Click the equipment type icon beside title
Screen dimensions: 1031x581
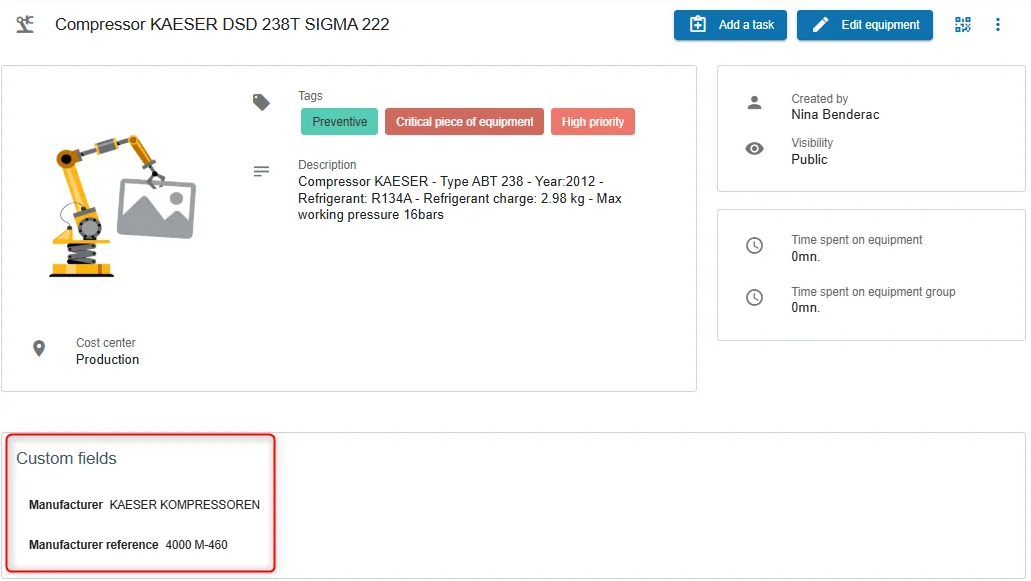pos(25,24)
